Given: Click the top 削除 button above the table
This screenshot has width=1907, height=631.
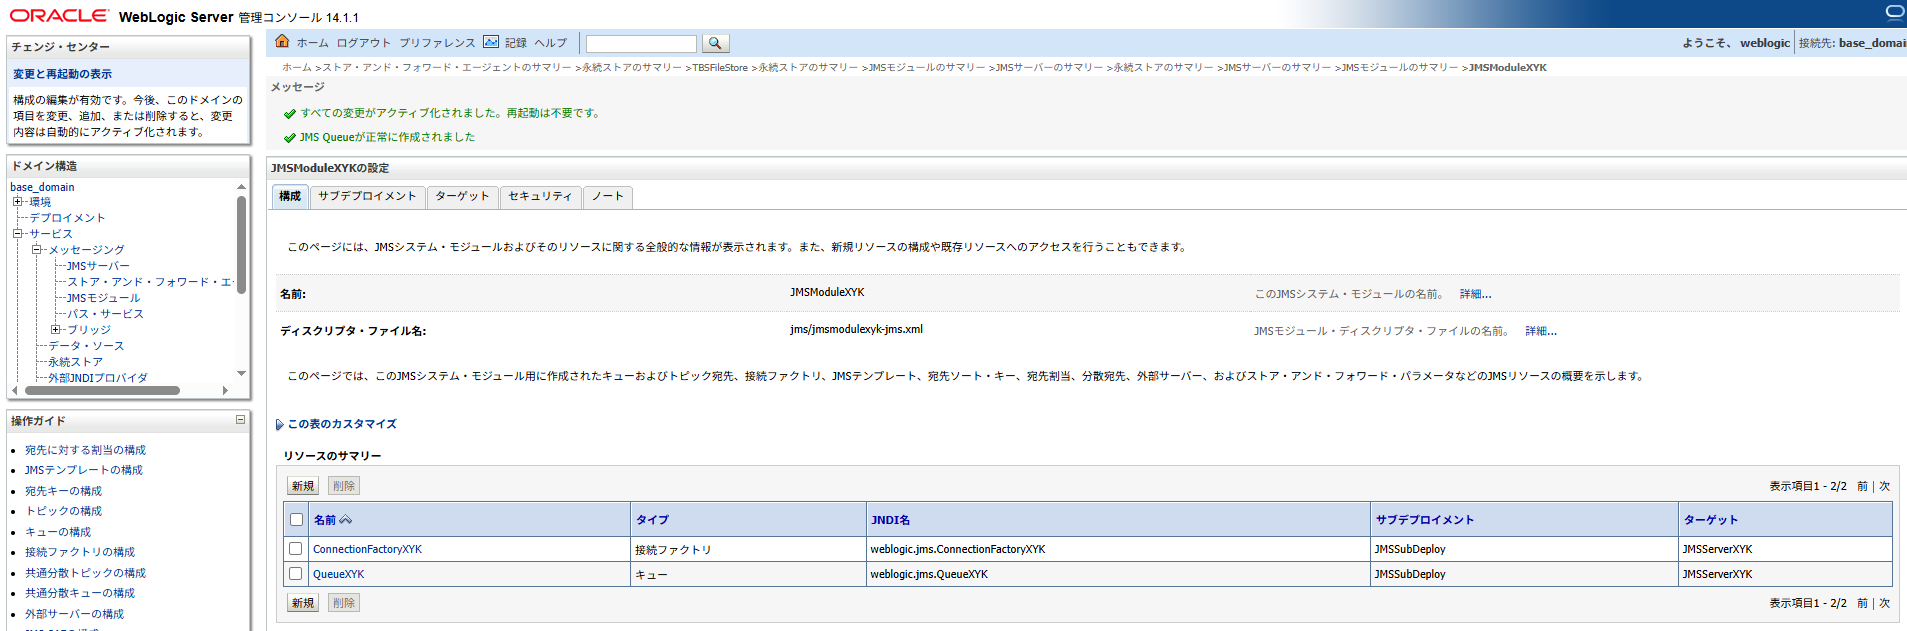Looking at the screenshot, I should pyautogui.click(x=344, y=486).
